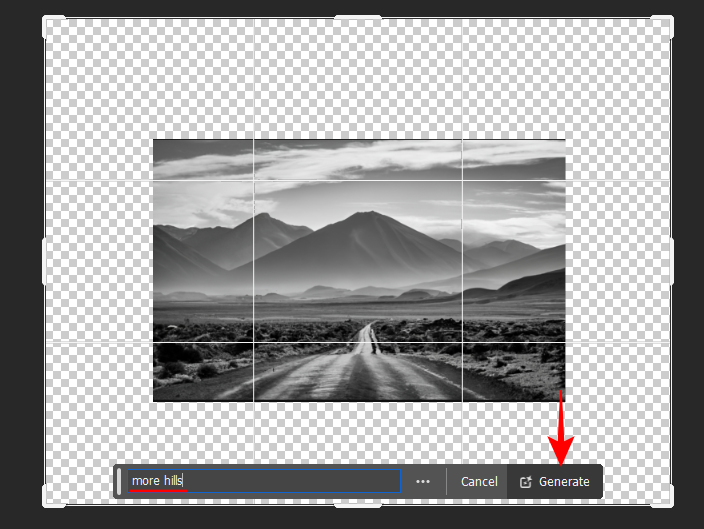Click the bottom-center crop edge handle

(x=358, y=506)
